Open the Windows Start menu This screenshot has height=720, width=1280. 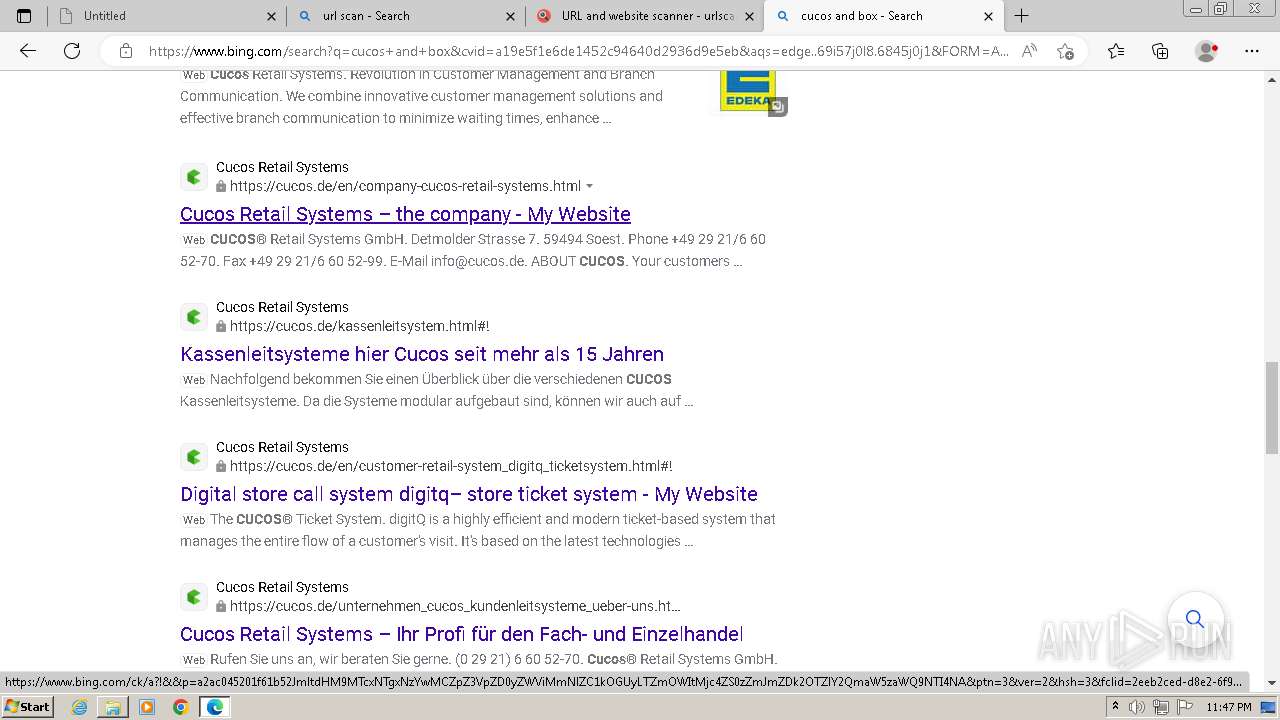coord(28,707)
